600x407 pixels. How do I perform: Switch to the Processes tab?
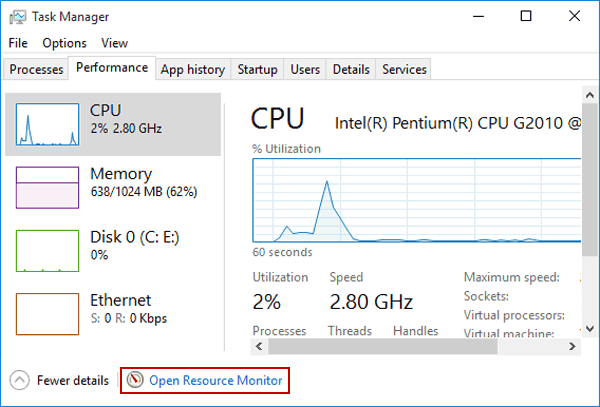click(x=36, y=69)
